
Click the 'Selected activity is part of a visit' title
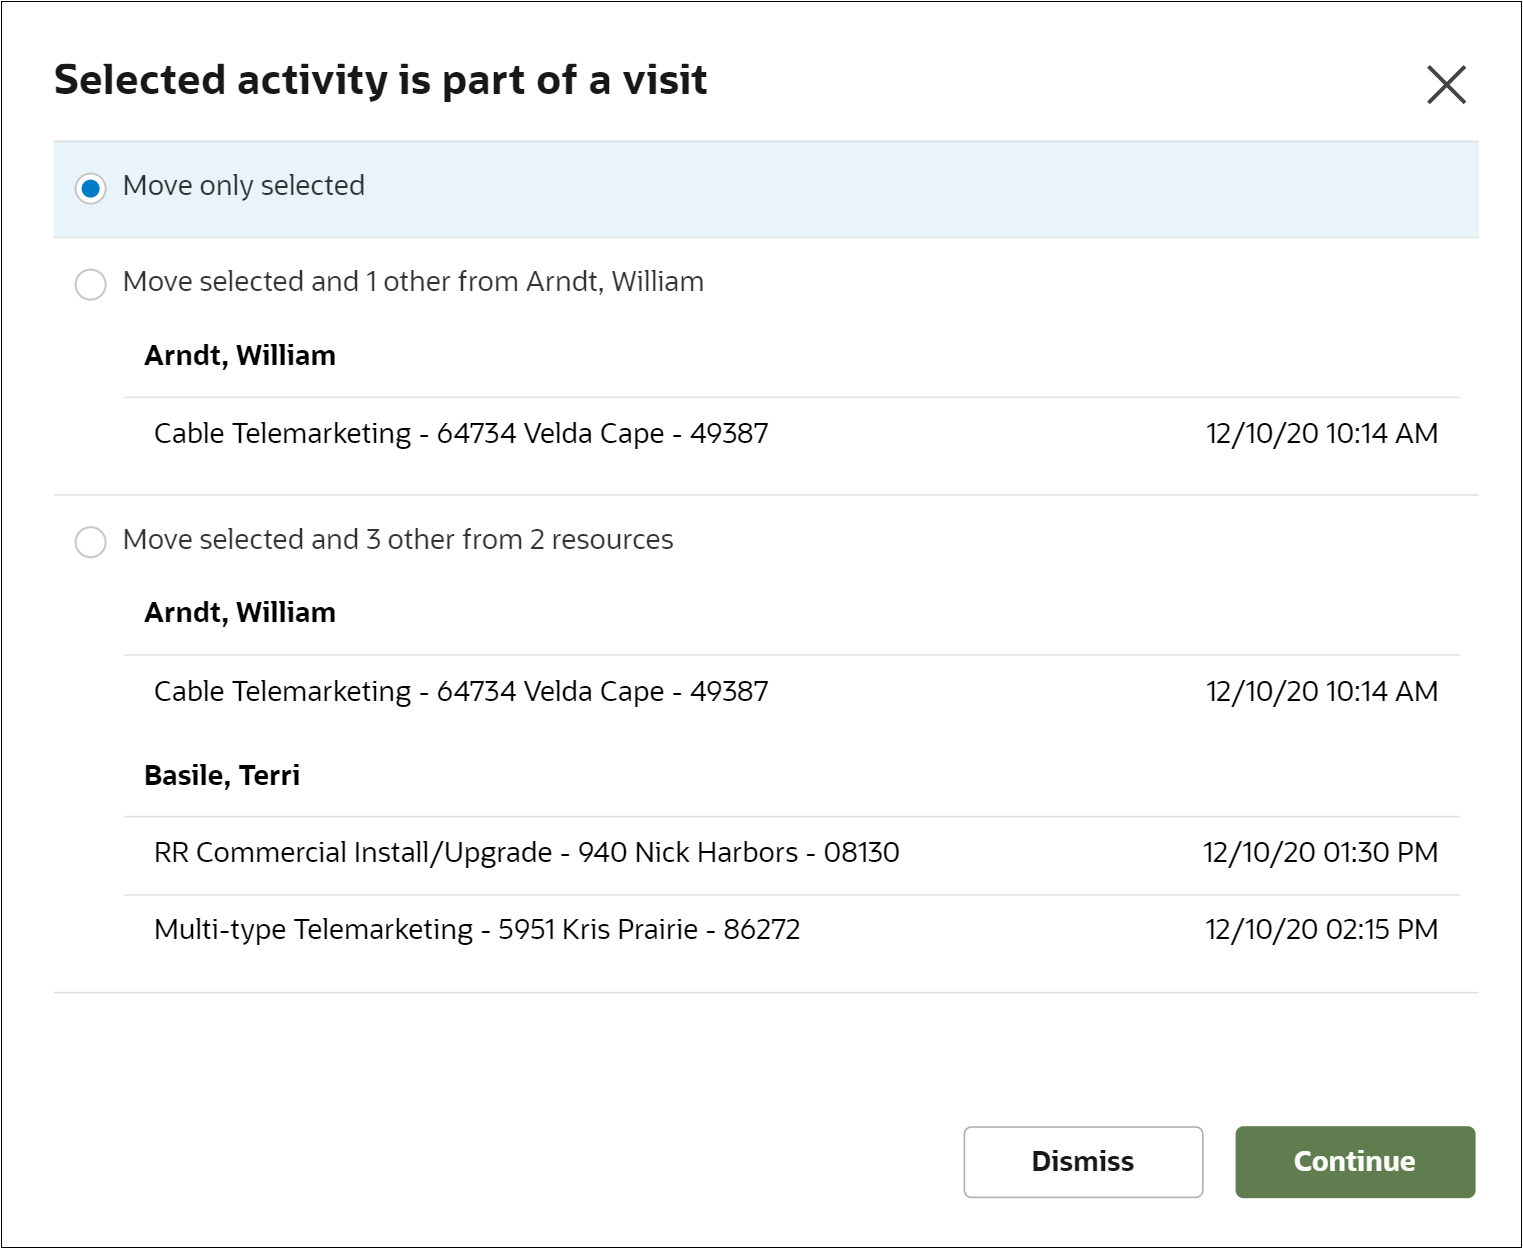coord(380,80)
